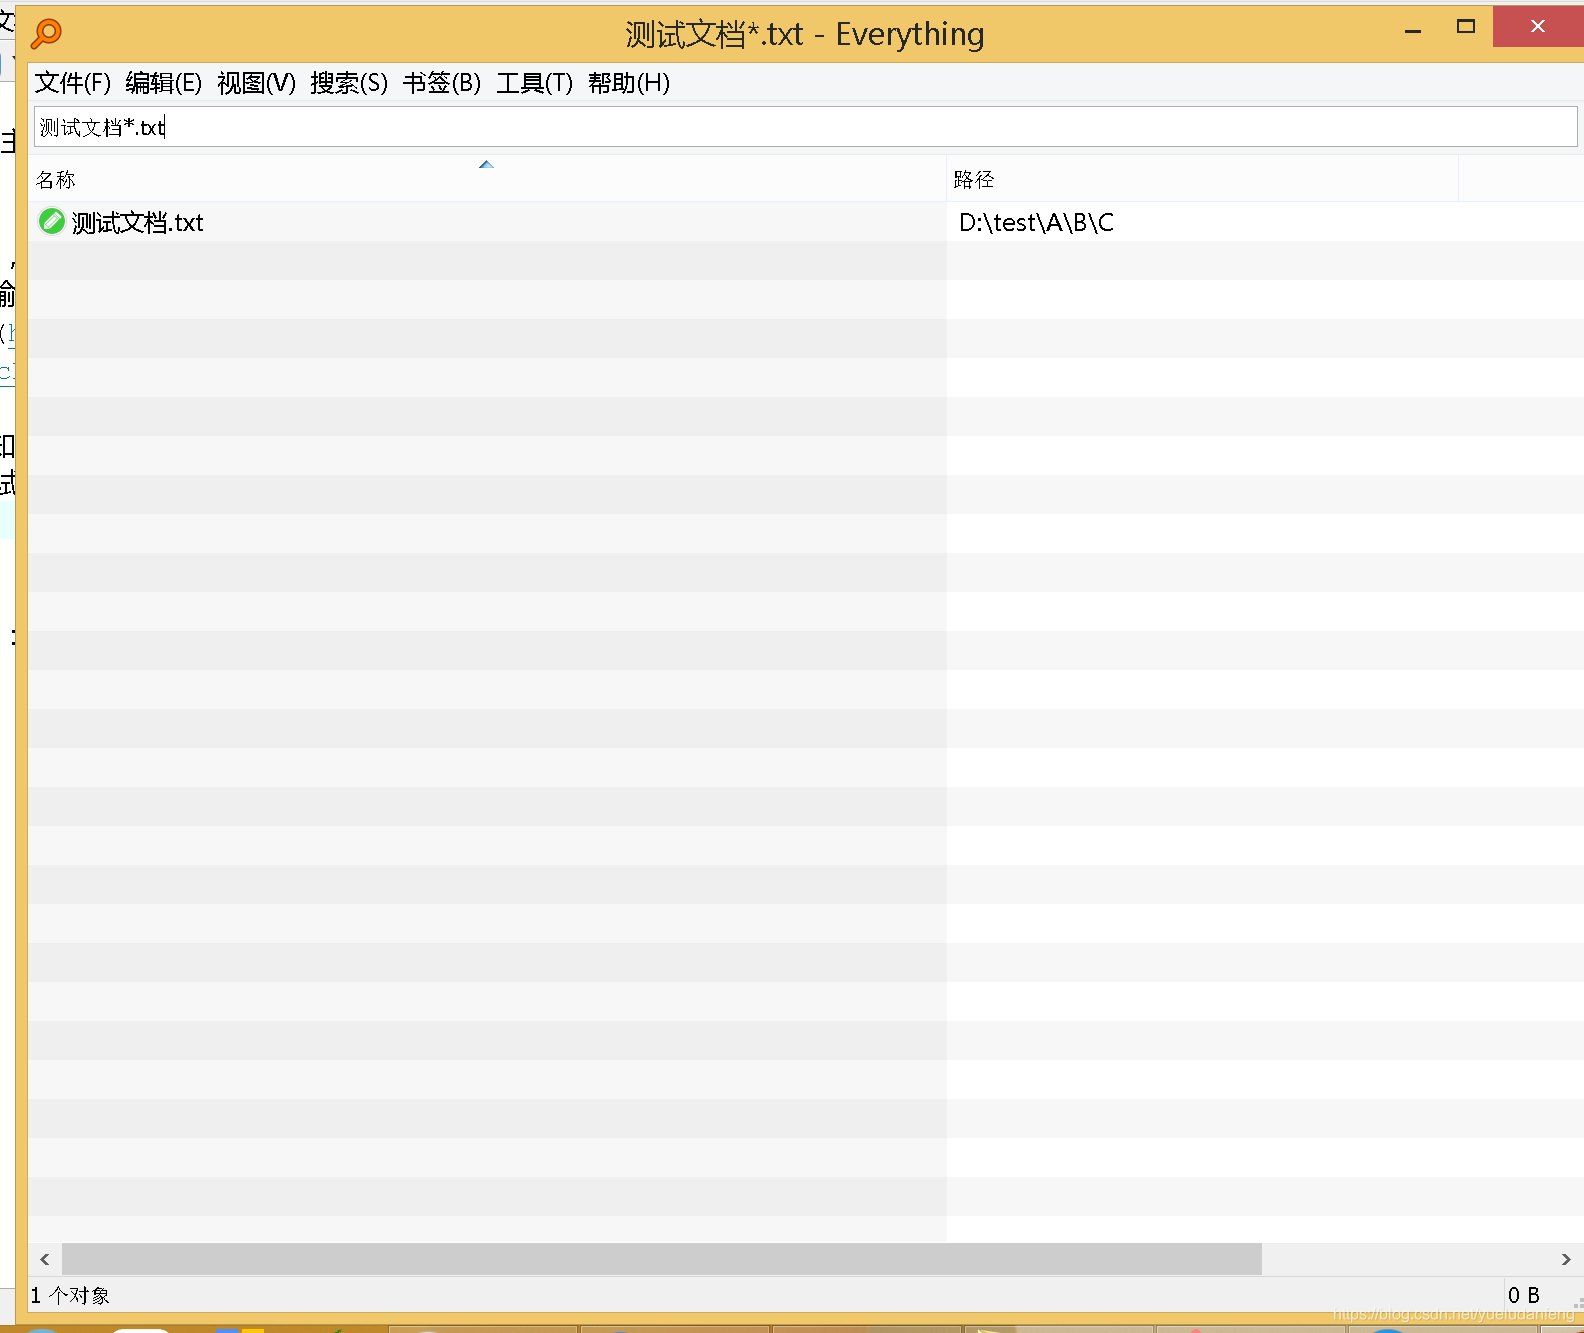Open the 工具(T) menu
This screenshot has height=1333, width=1584.
pos(535,83)
